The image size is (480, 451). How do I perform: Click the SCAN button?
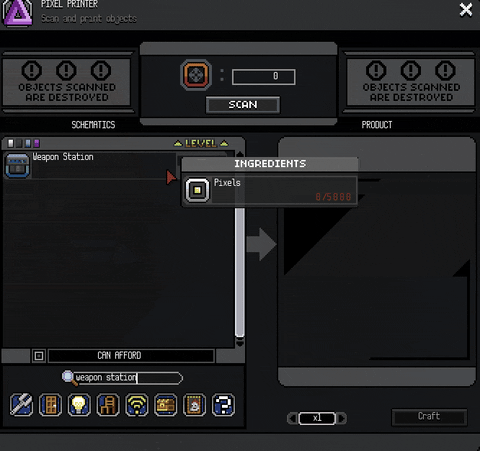point(243,105)
